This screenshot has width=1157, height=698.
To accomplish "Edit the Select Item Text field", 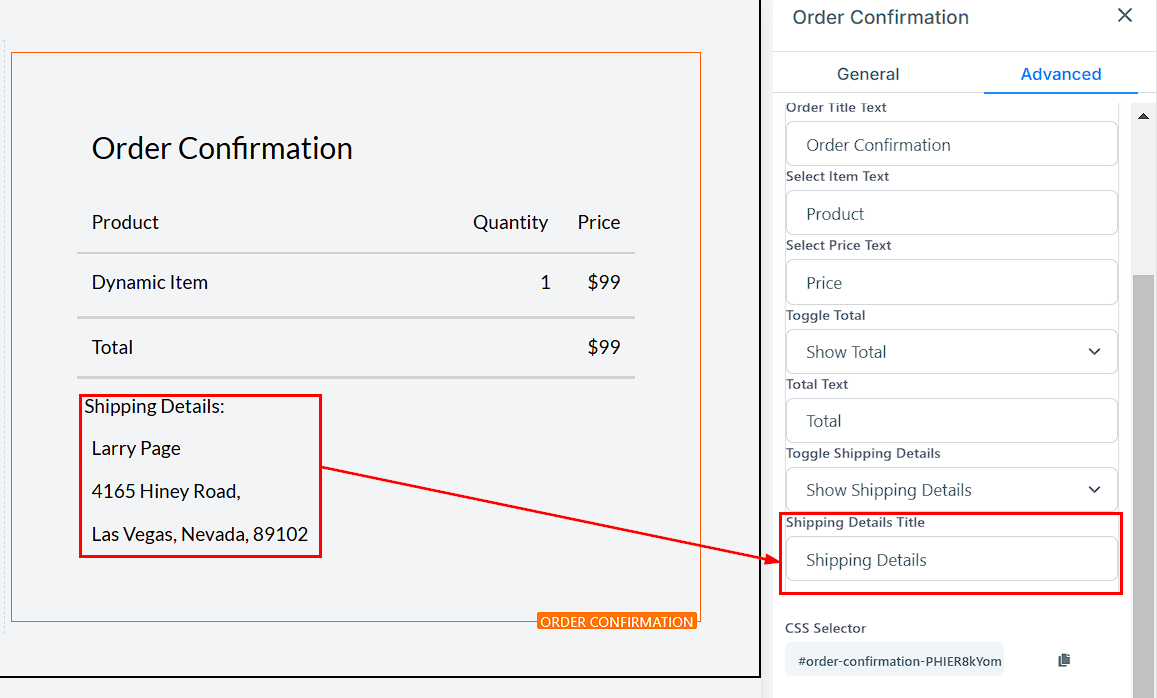I will pos(951,214).
